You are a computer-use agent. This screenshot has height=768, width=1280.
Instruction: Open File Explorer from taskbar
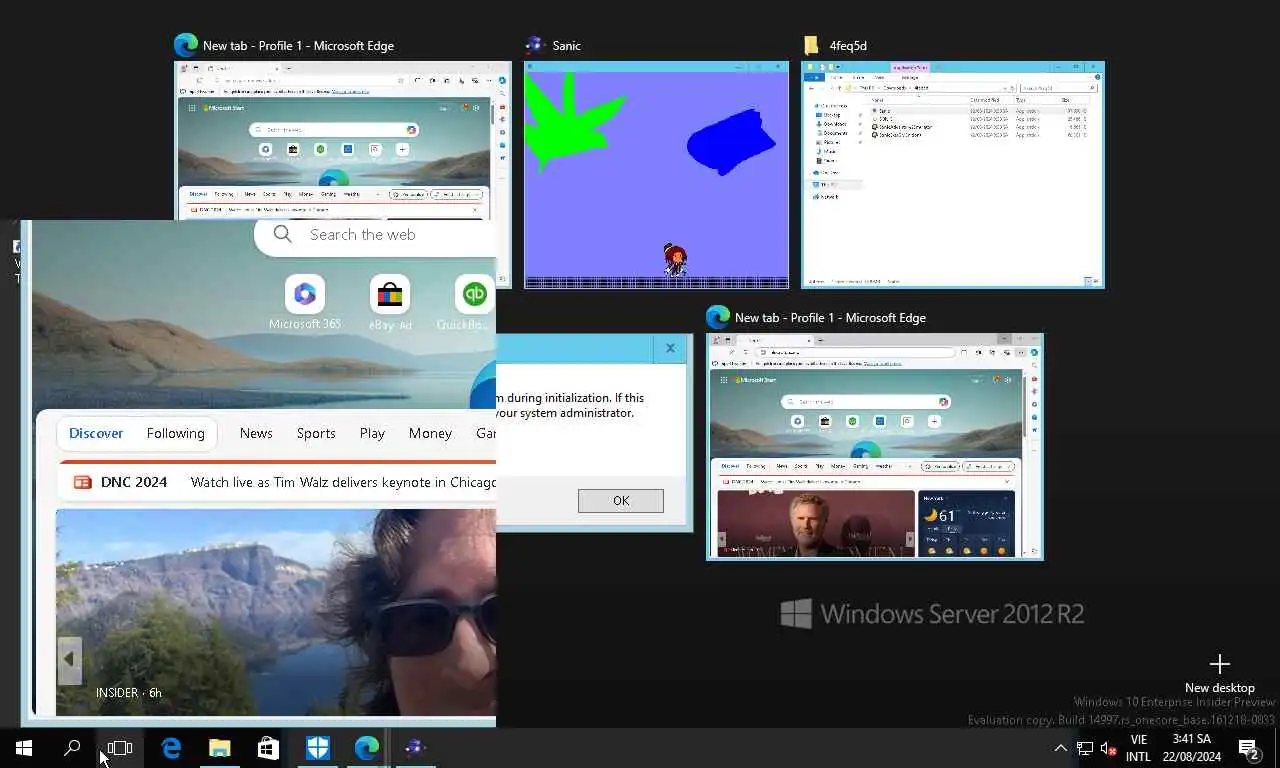point(220,748)
